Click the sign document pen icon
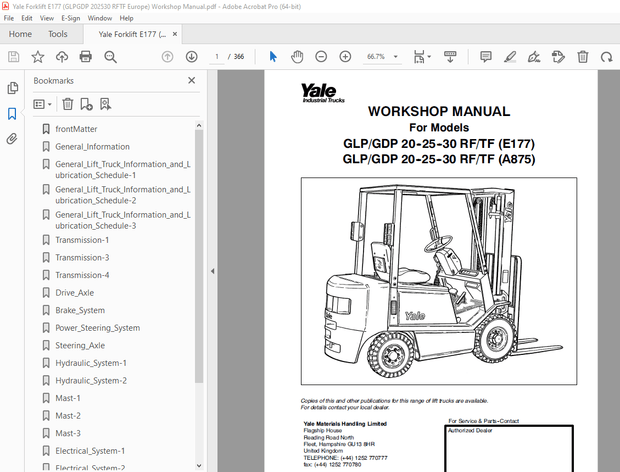This screenshot has height=472, width=620. coord(534,57)
